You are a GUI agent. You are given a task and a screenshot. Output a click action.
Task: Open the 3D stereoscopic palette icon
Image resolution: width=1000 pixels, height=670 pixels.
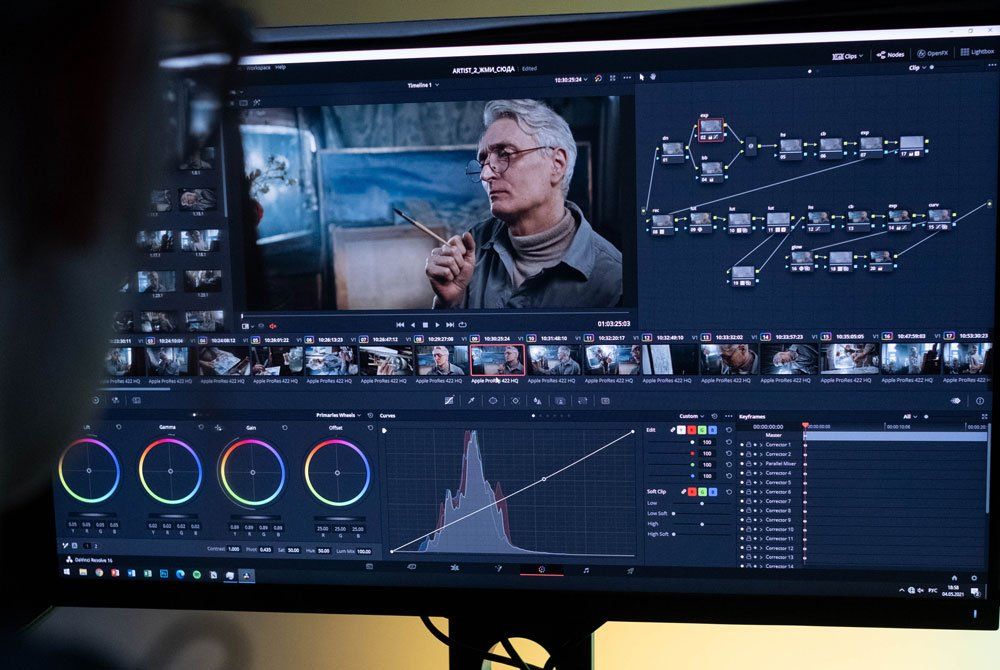605,401
